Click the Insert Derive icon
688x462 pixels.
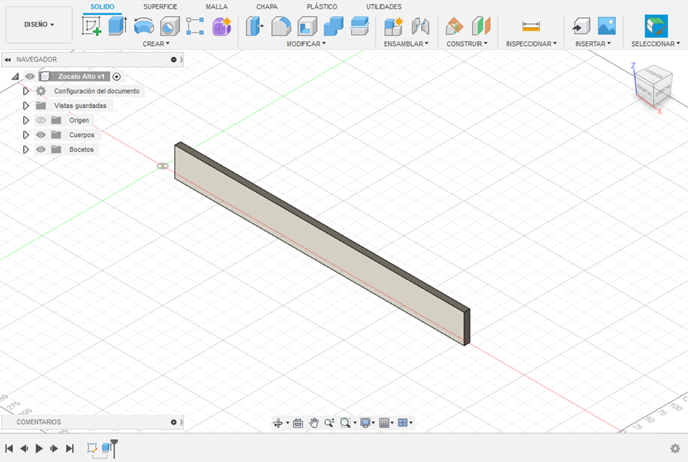click(581, 26)
